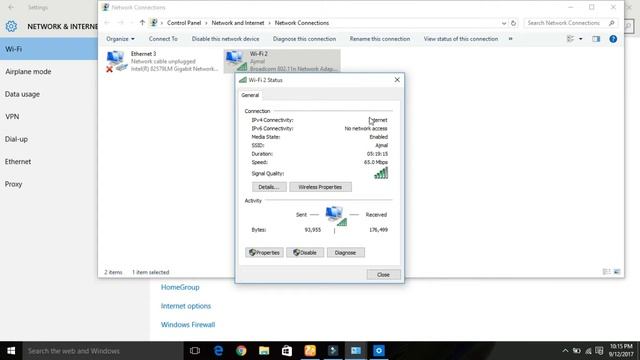Click Diagnose this connection
This screenshot has height=360, width=640.
[x=304, y=39]
